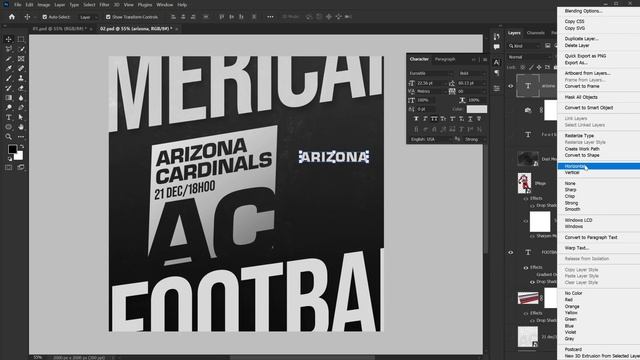This screenshot has width=640, height=360.
Task: Choose Convert to Paragraph Text
Action: [x=591, y=237]
